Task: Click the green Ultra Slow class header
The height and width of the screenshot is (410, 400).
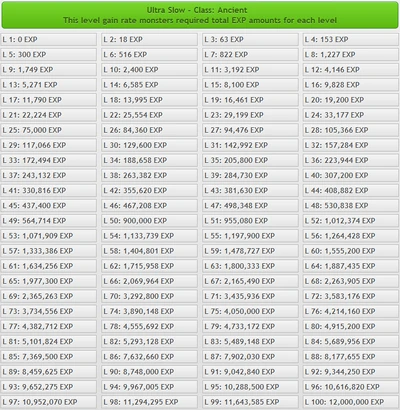Action: [200, 15]
